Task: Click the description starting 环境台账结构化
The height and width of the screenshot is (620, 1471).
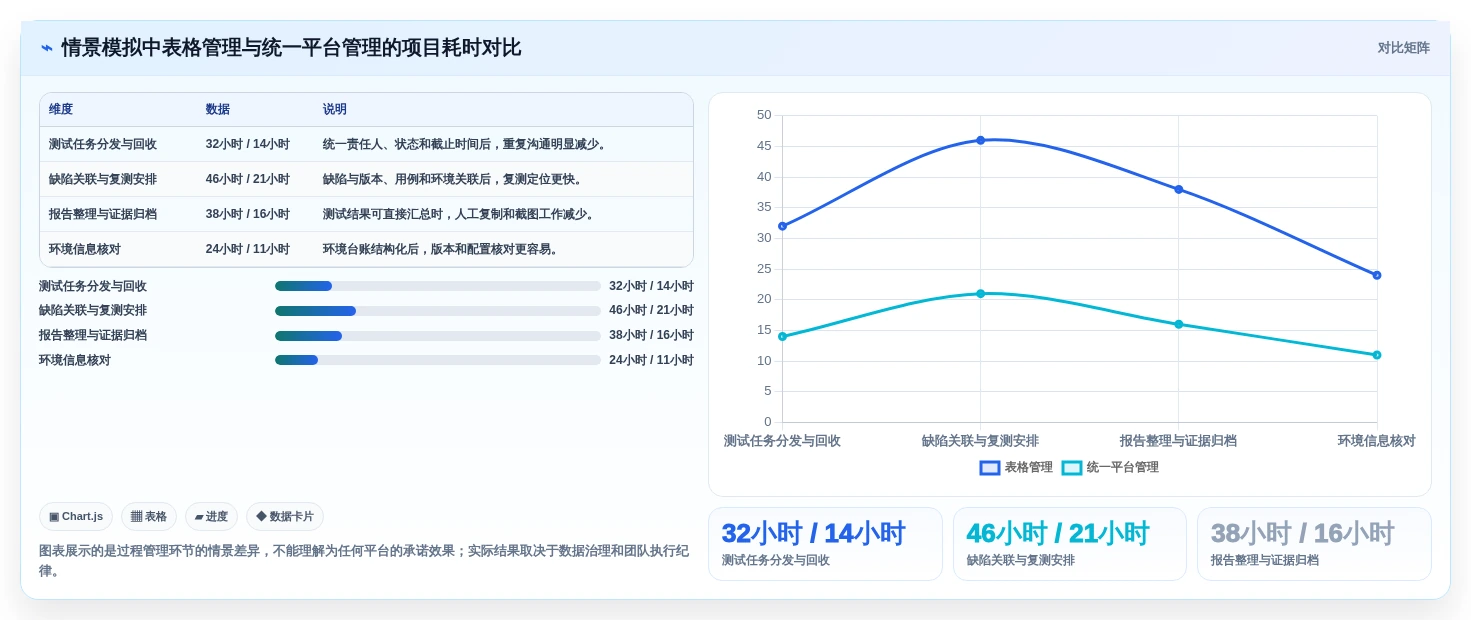Action: pos(442,249)
